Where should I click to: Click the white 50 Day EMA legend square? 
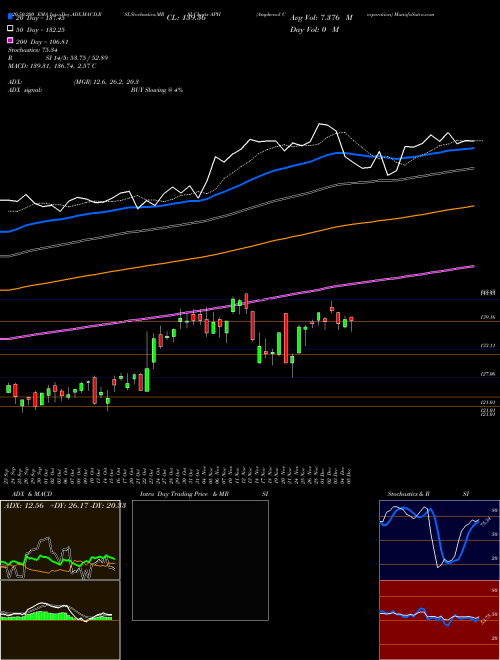click(x=10, y=29)
